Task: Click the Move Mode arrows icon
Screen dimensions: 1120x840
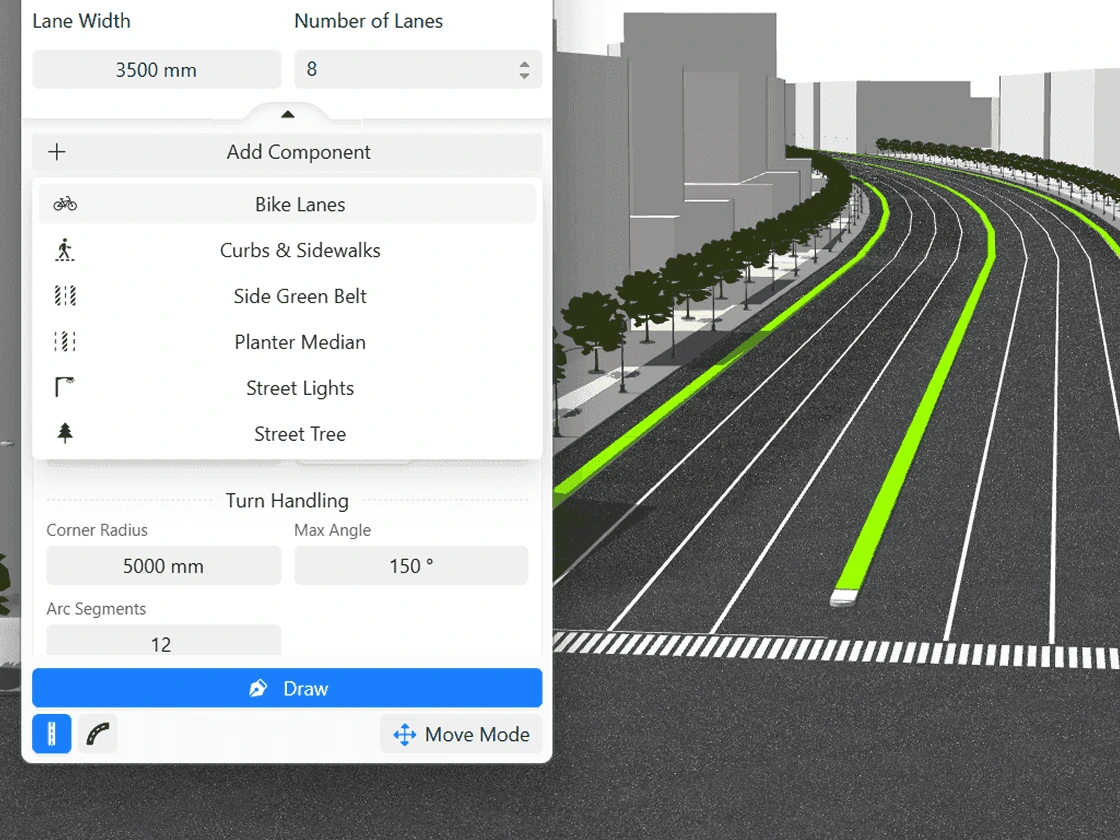Action: tap(404, 735)
